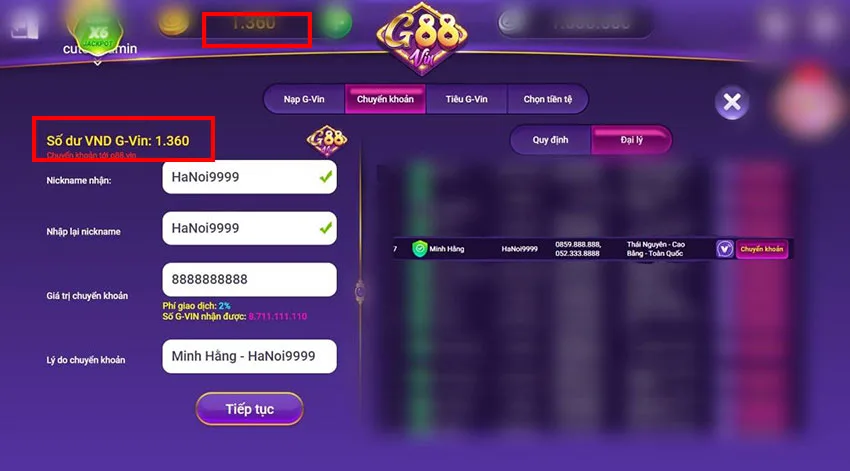Screen dimensions: 850x471
Task: Close the transfer dialog with X button
Action: 732,102
